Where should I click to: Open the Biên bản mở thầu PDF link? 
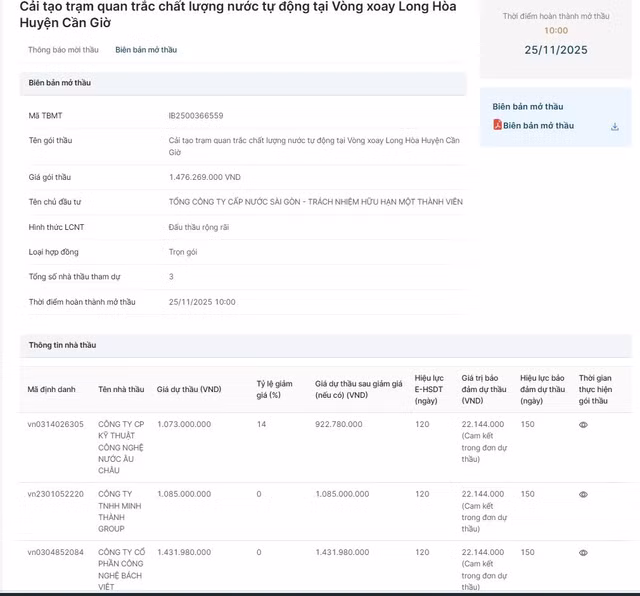[x=538, y=126]
